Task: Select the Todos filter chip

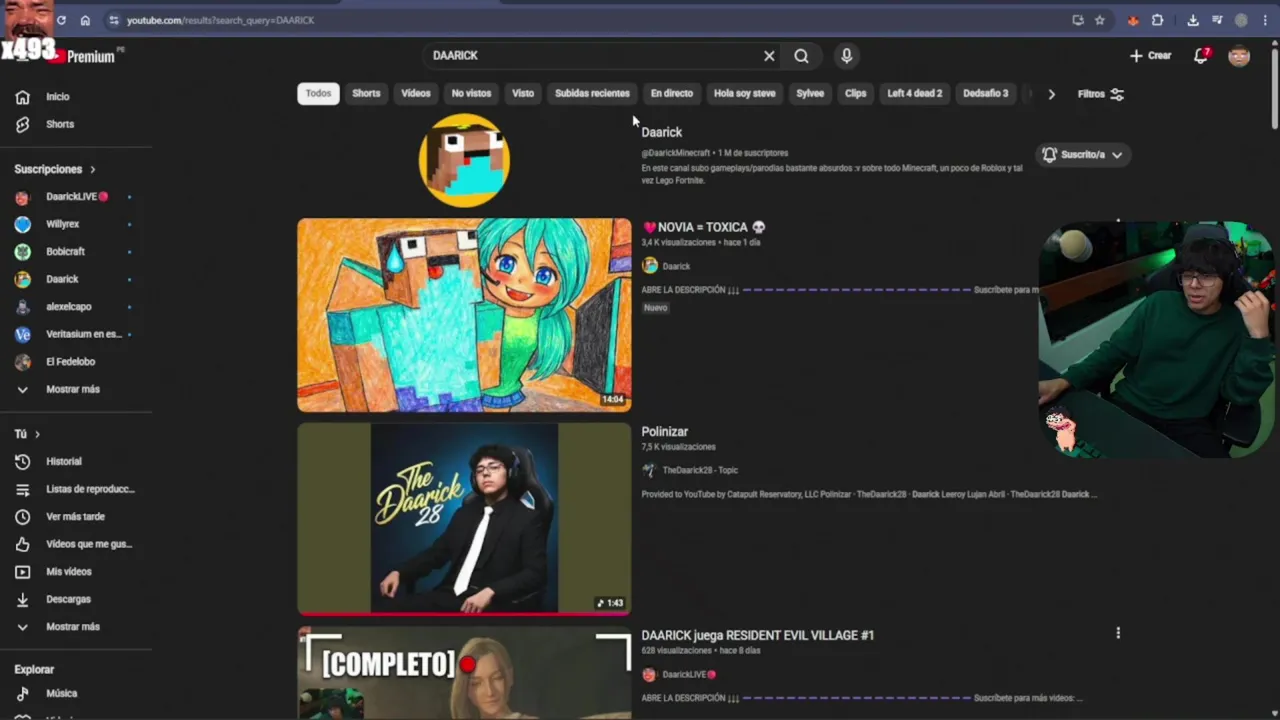Action: coord(318,93)
